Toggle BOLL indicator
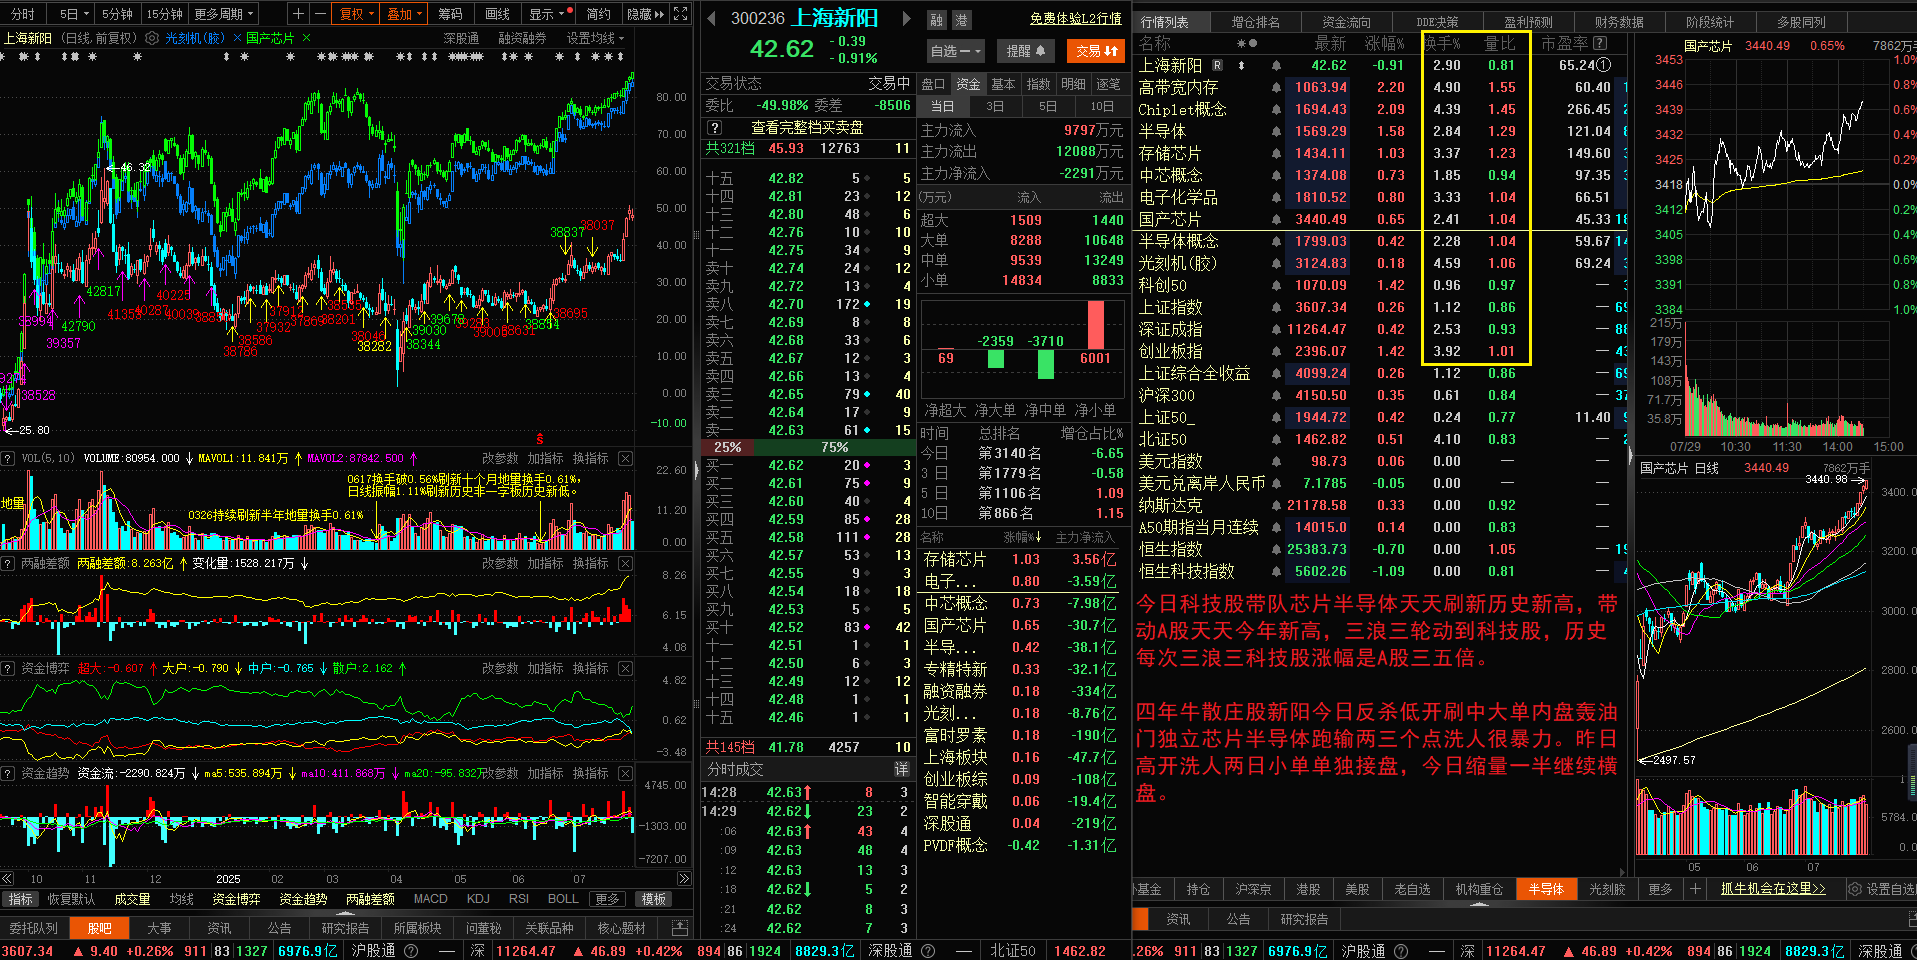 (563, 899)
